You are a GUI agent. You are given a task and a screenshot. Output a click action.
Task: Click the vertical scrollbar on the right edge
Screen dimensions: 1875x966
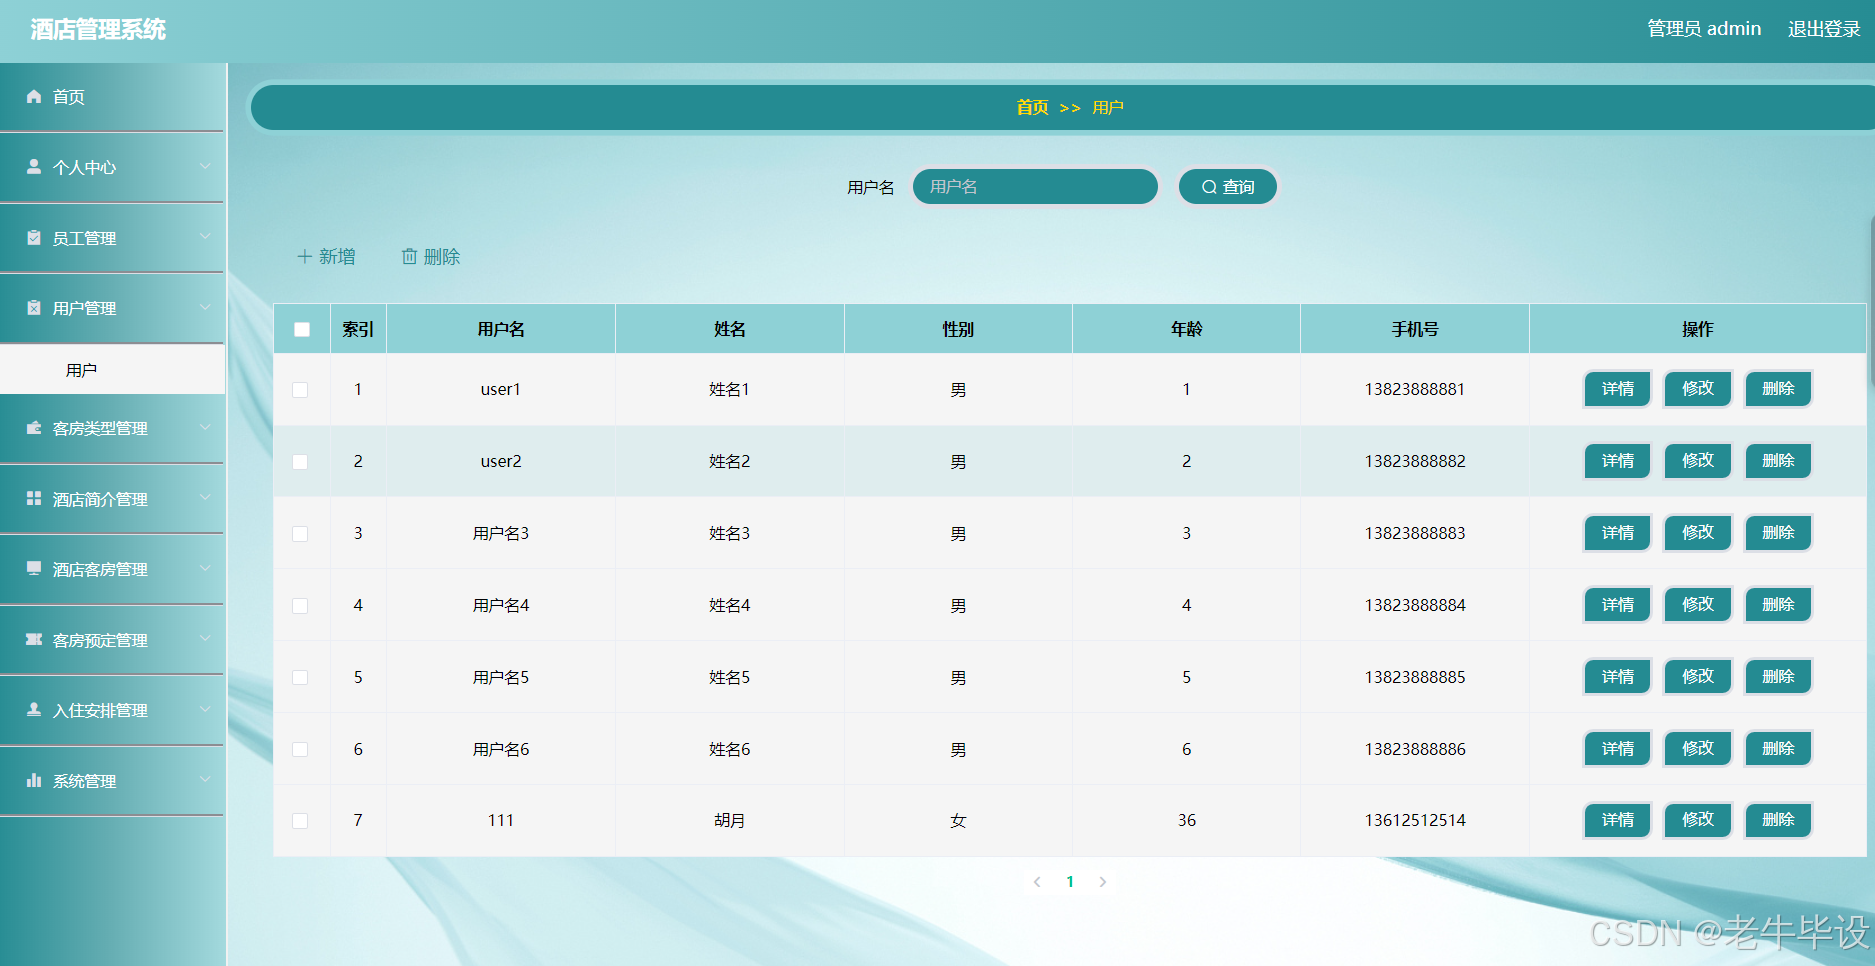[x=1872, y=300]
